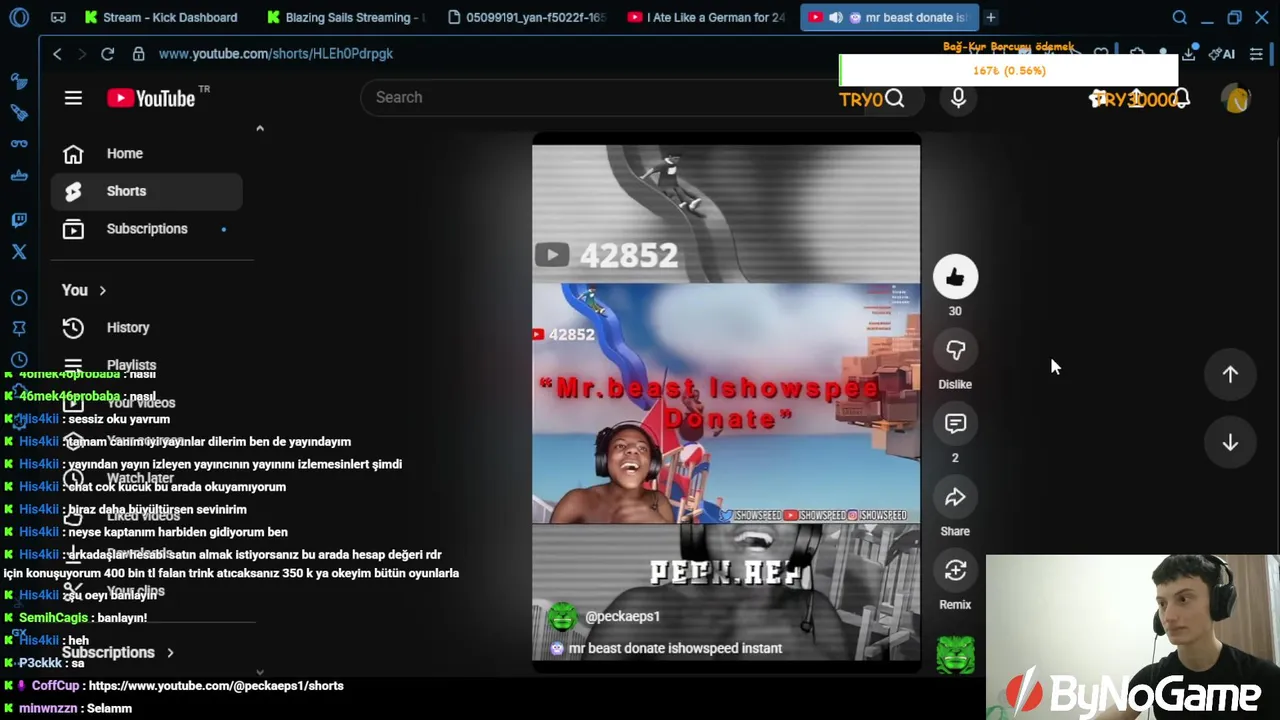Open the account avatar menu

point(1237,98)
